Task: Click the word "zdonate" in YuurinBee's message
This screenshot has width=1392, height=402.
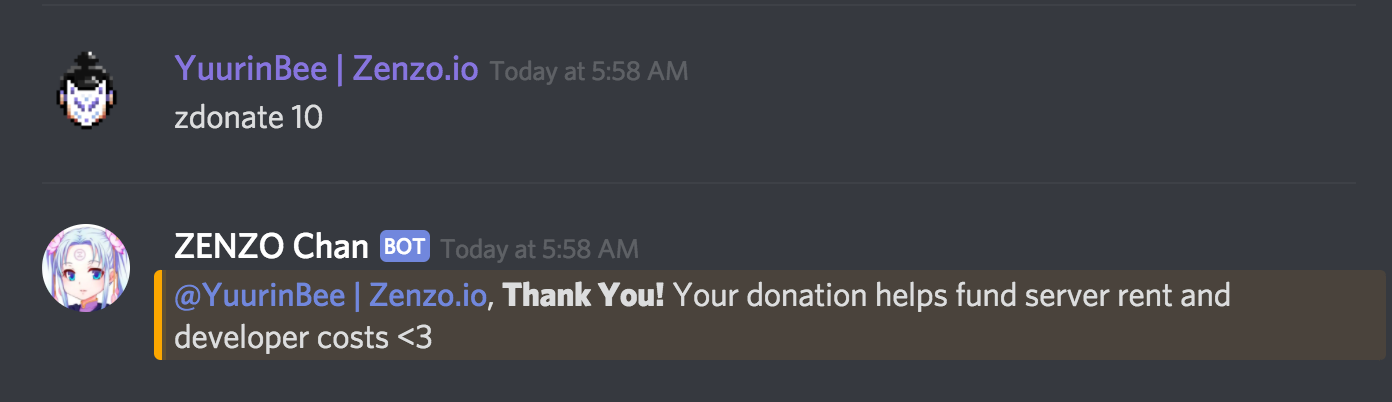Action: [228, 118]
